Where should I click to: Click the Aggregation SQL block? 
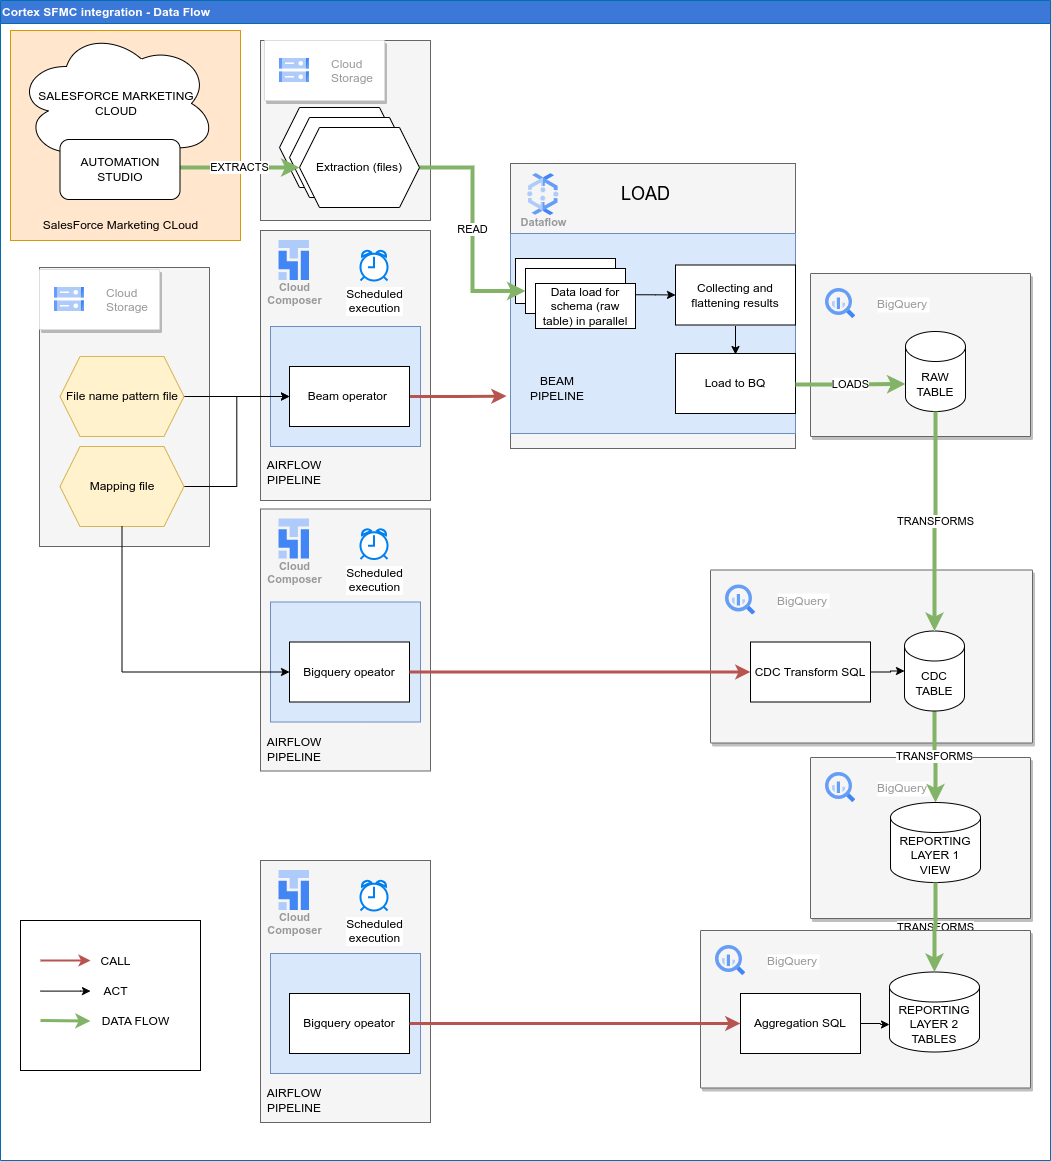point(800,1023)
